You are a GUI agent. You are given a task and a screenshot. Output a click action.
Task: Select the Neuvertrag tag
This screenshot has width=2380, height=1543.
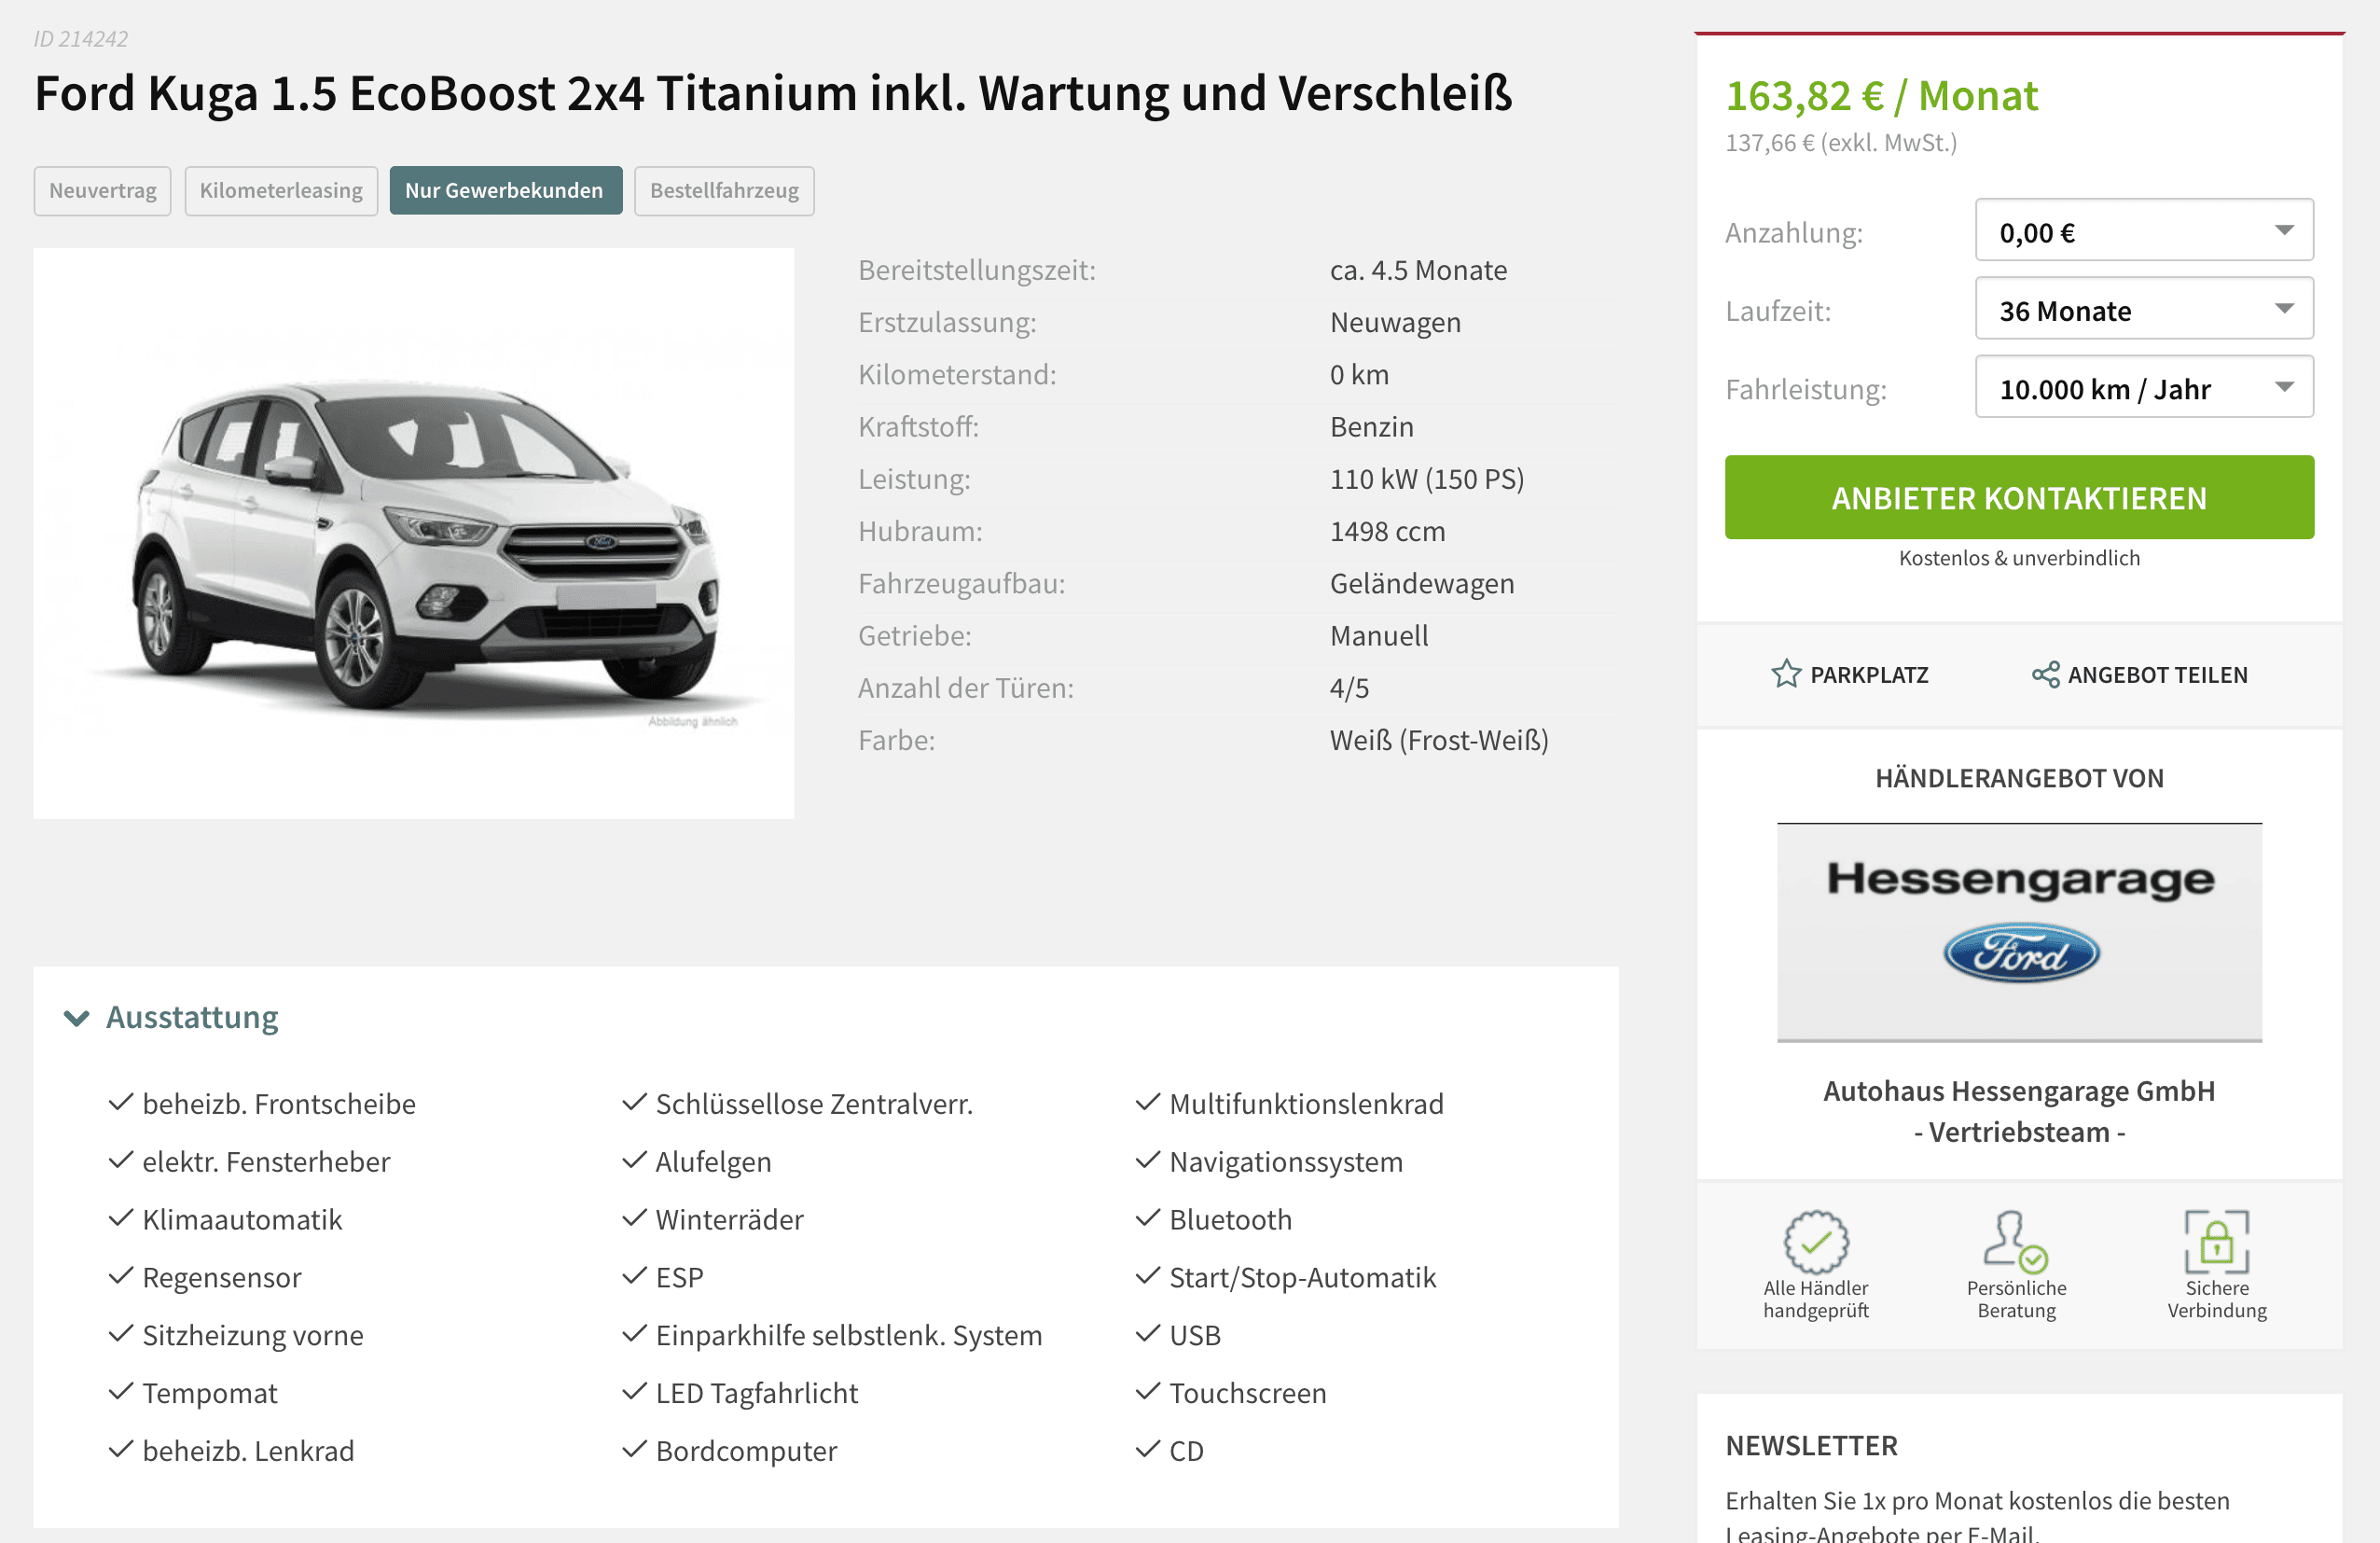click(102, 190)
